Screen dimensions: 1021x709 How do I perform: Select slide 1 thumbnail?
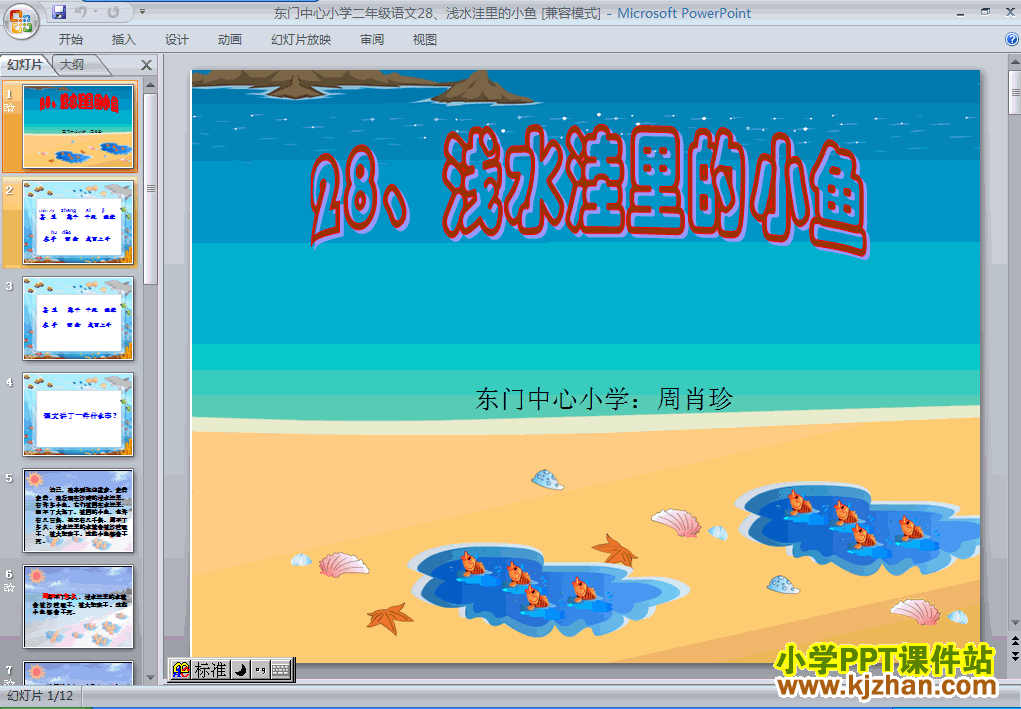[78, 127]
